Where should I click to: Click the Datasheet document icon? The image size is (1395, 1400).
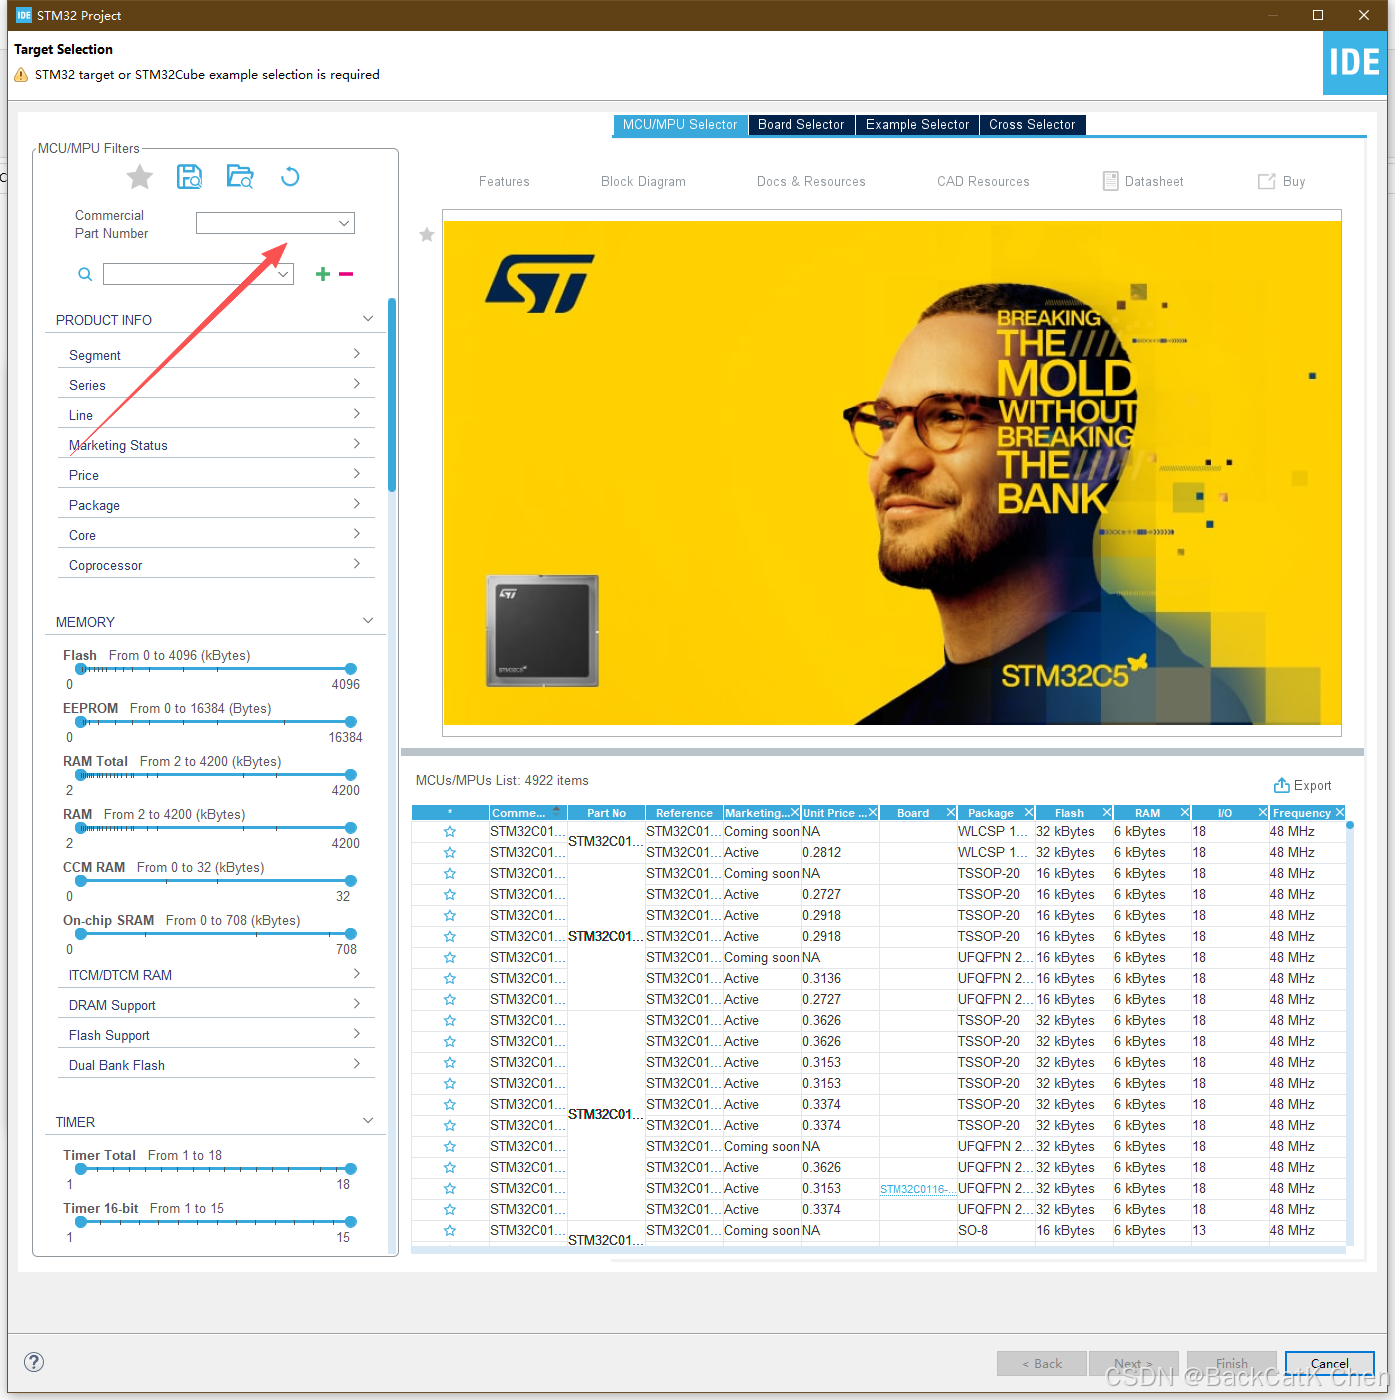1110,181
